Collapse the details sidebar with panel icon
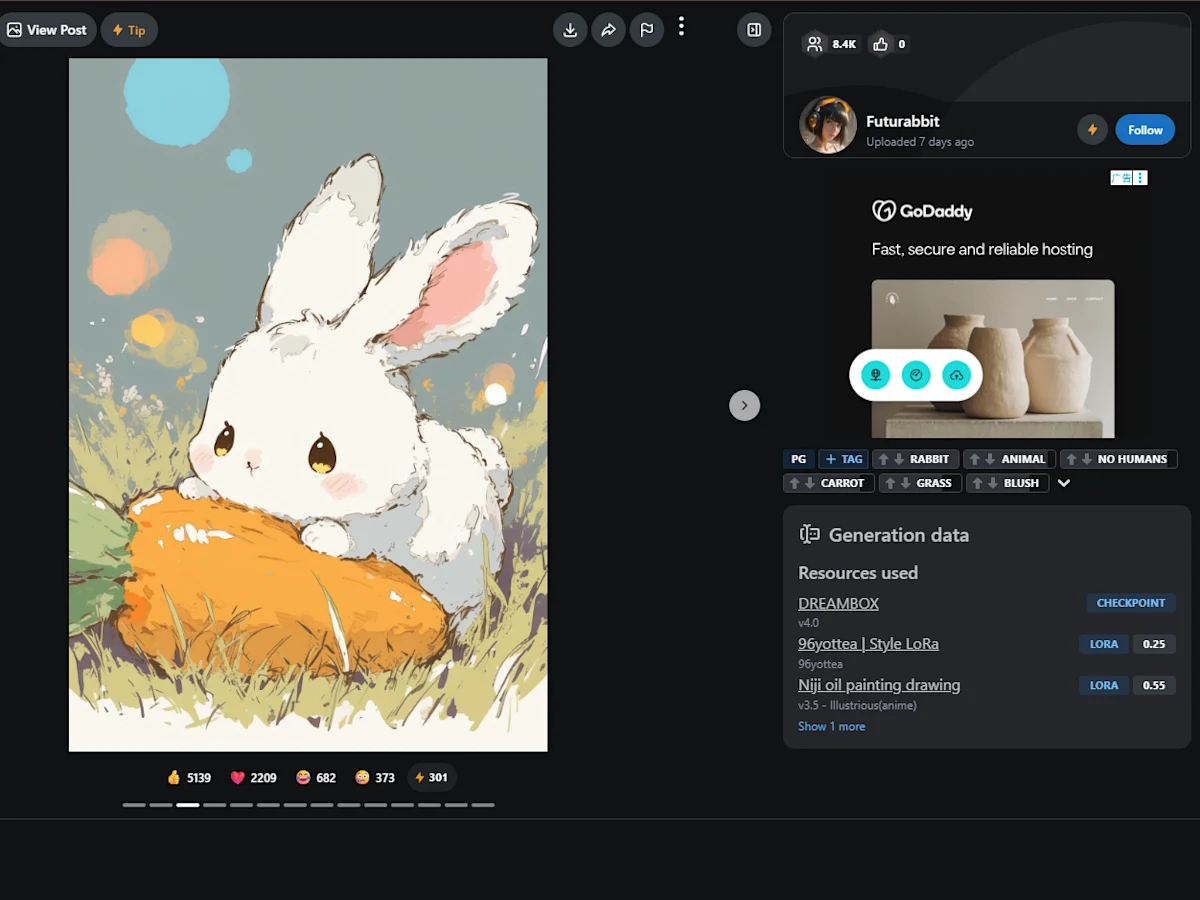Image resolution: width=1200 pixels, height=900 pixels. (x=754, y=30)
